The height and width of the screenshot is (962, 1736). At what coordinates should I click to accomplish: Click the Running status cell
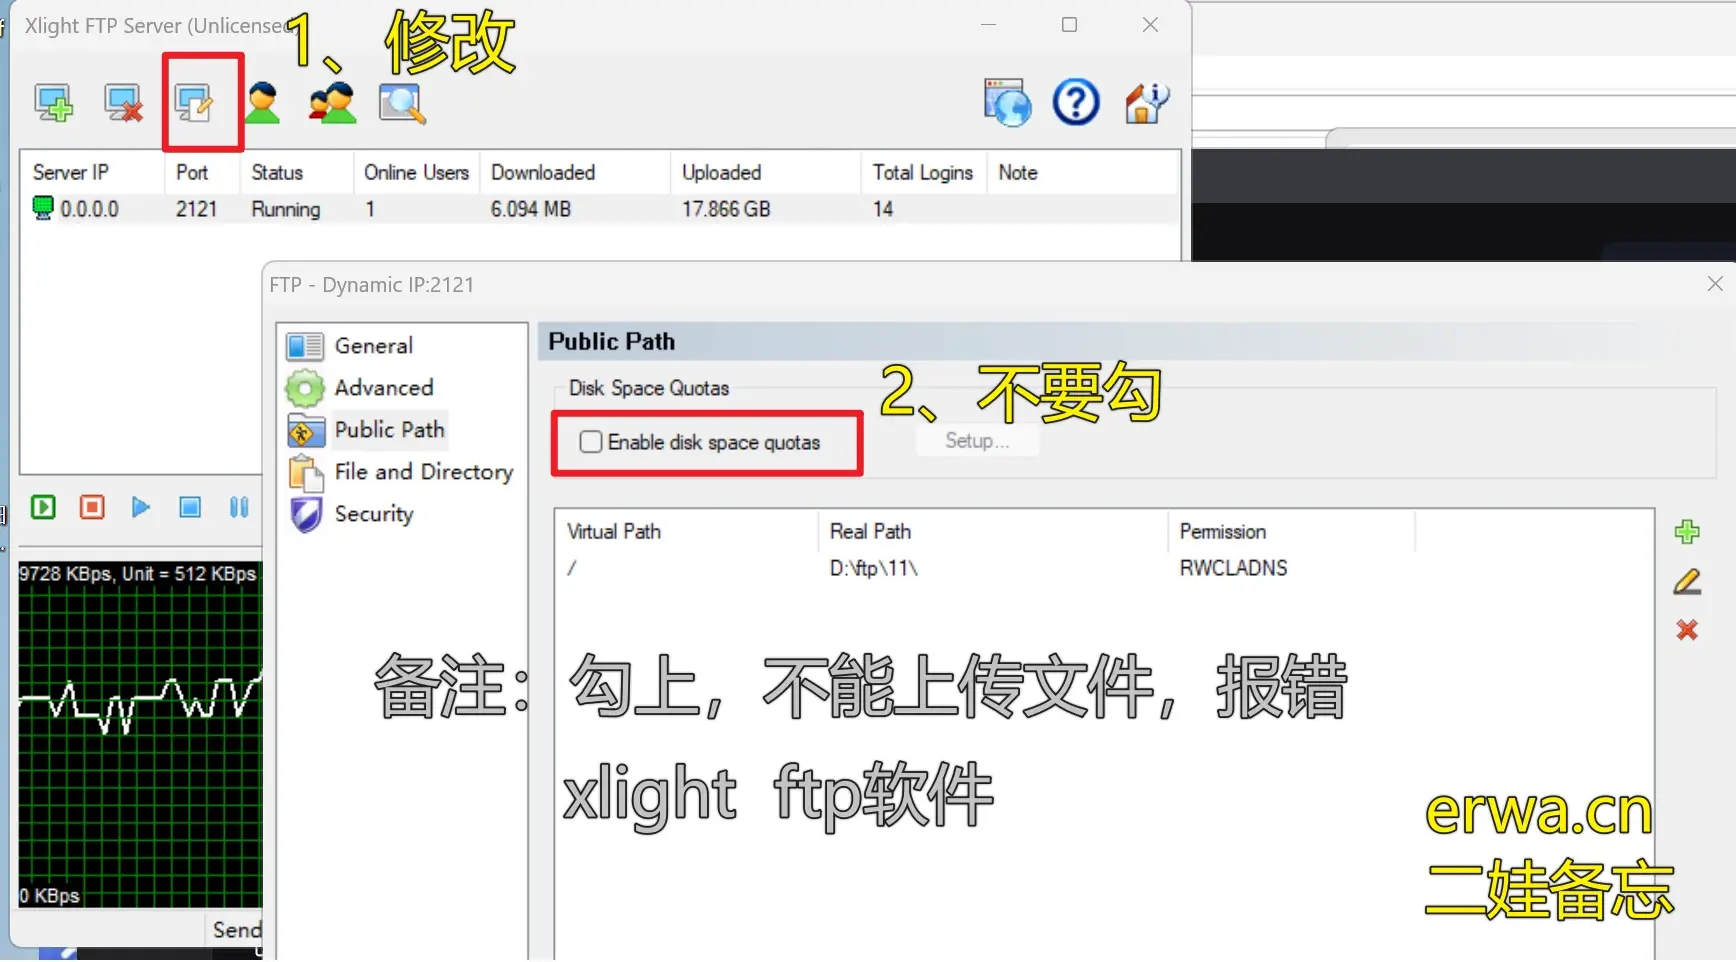click(286, 209)
